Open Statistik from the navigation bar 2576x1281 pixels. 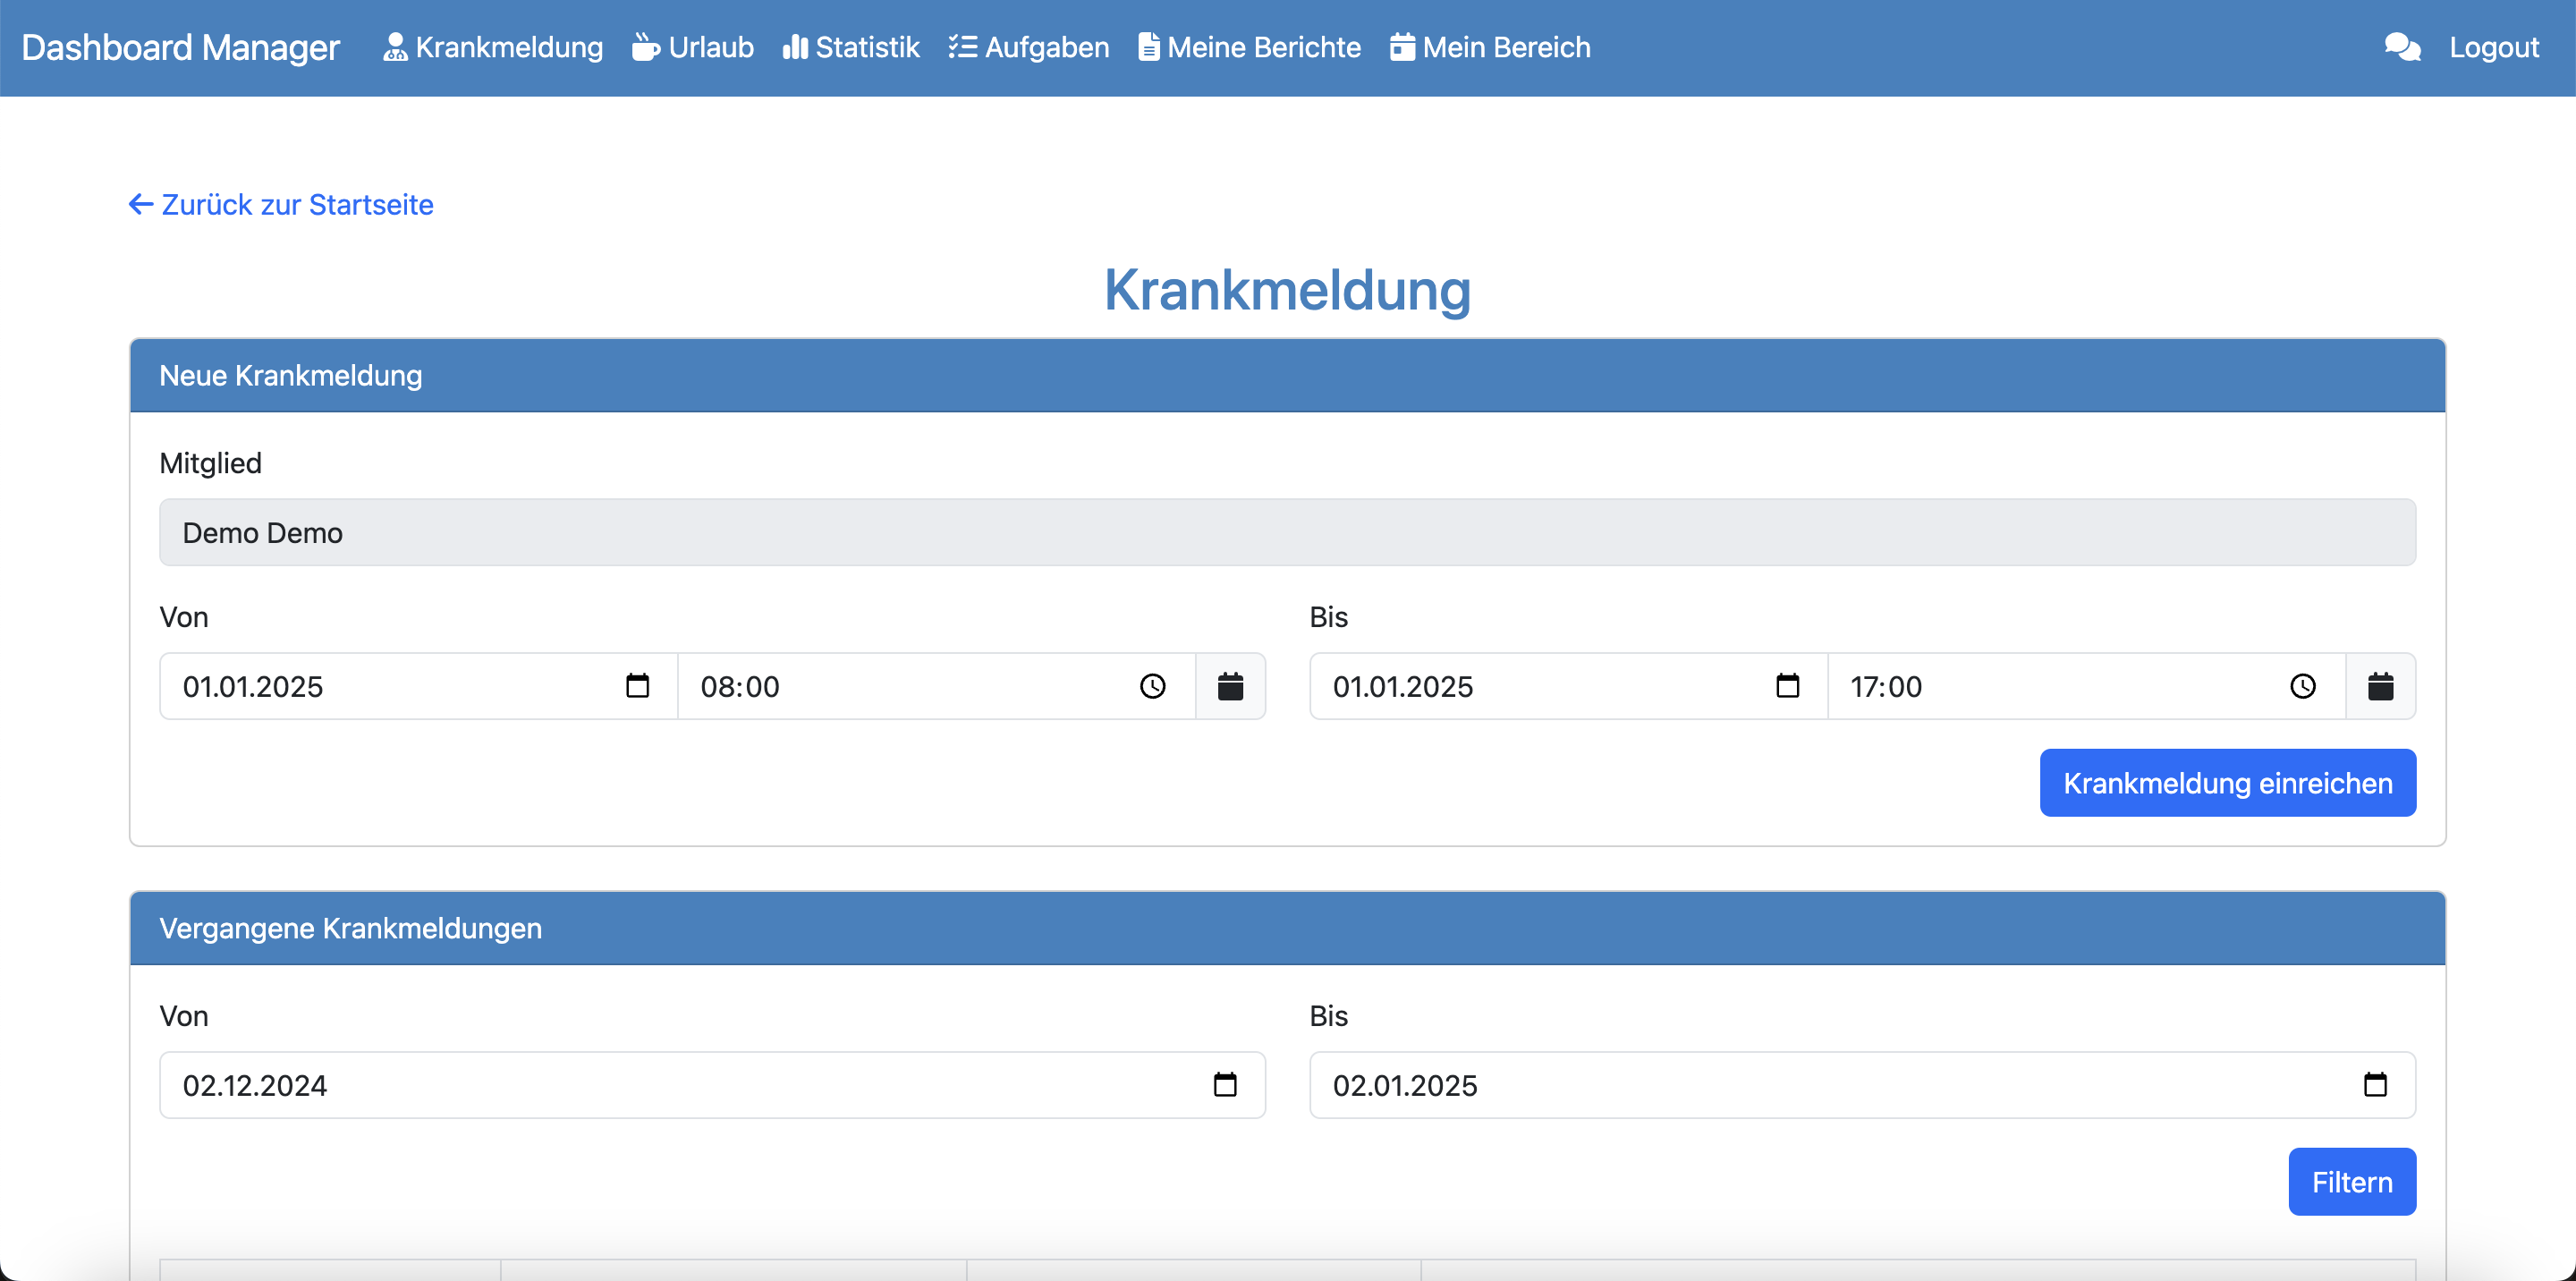(x=851, y=47)
